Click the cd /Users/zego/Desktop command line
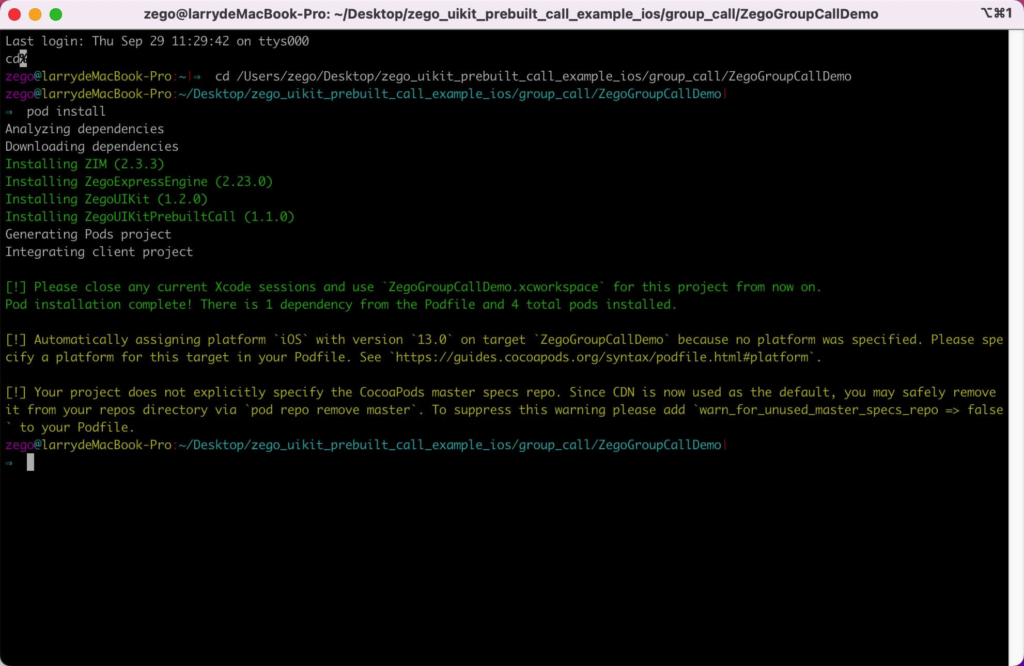1024x666 pixels. (533, 76)
